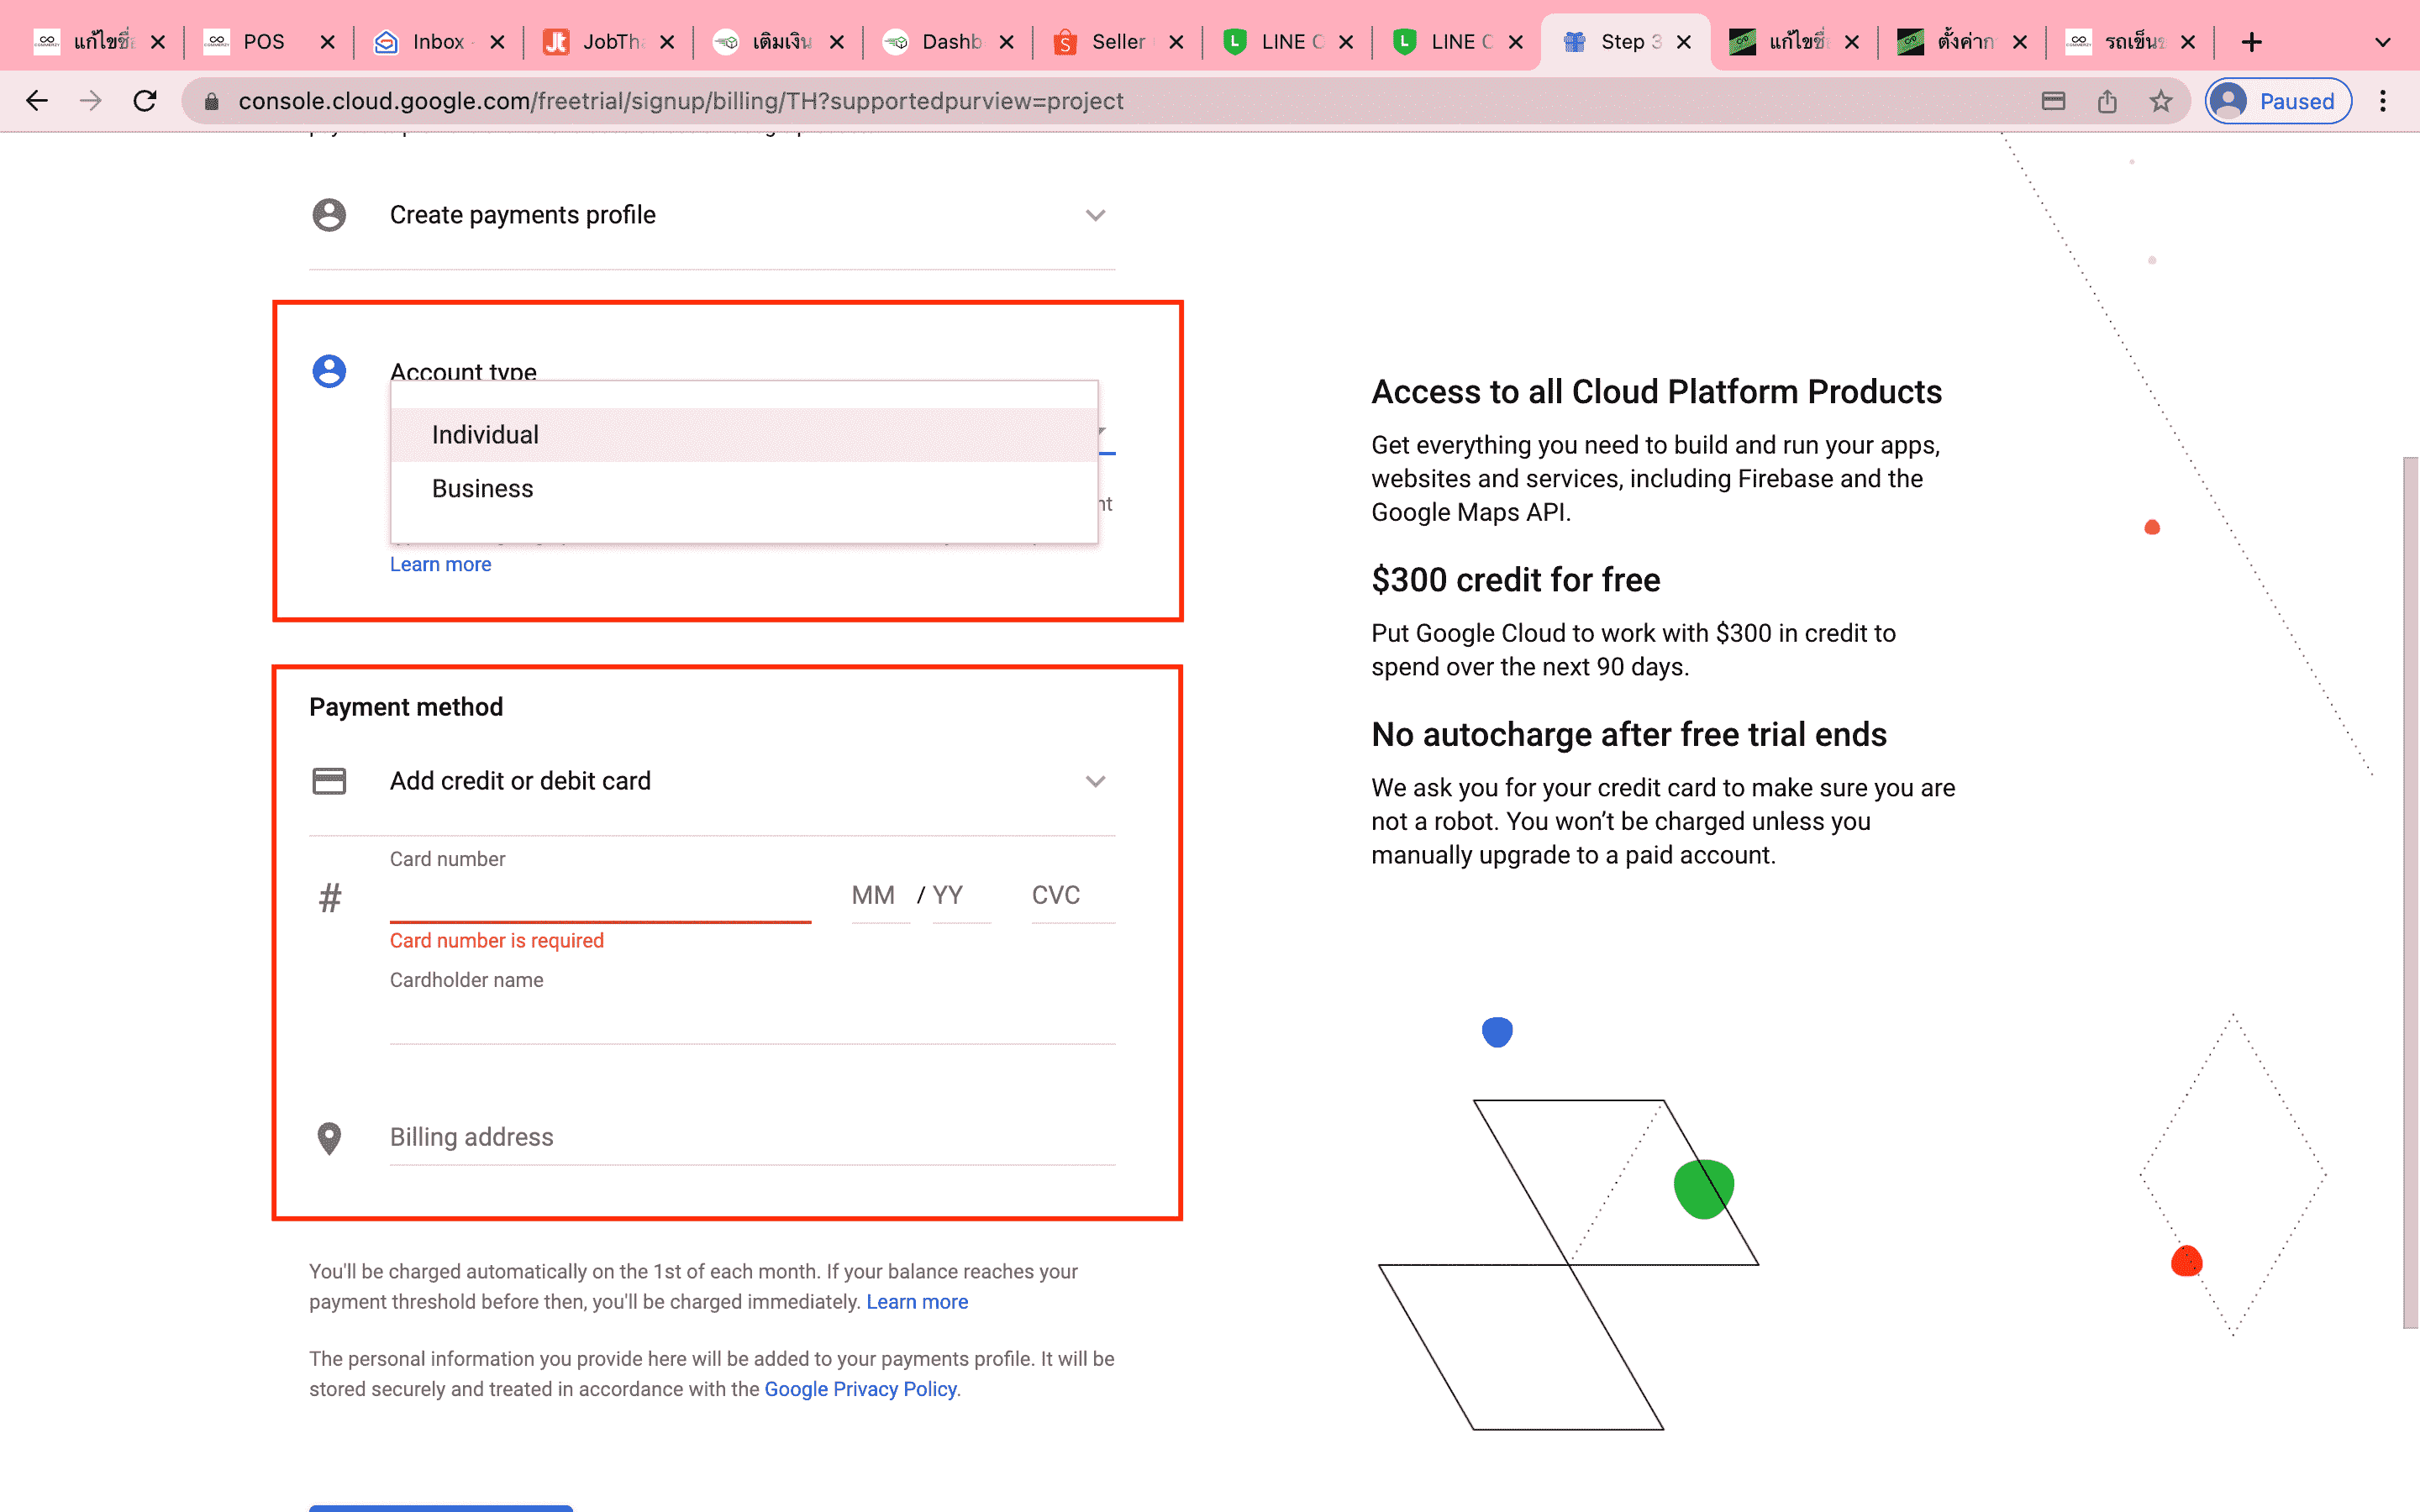This screenshot has height=1512, width=2420.
Task: Go back using the browser back arrow
Action: click(x=37, y=101)
